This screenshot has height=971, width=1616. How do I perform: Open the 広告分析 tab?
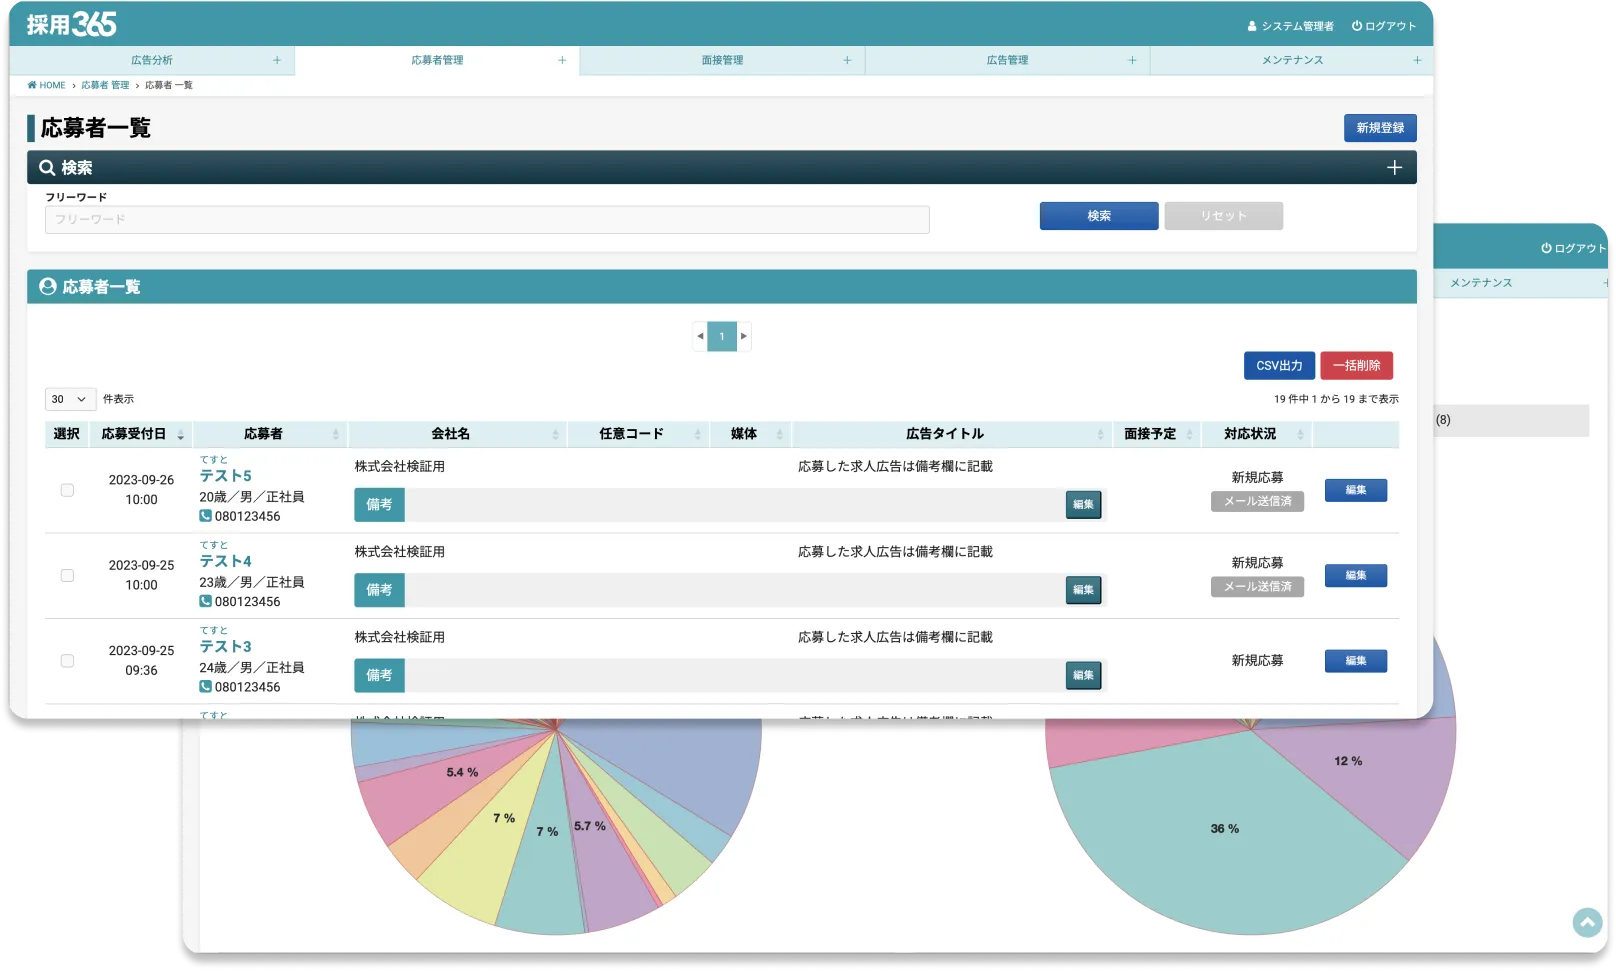(152, 60)
